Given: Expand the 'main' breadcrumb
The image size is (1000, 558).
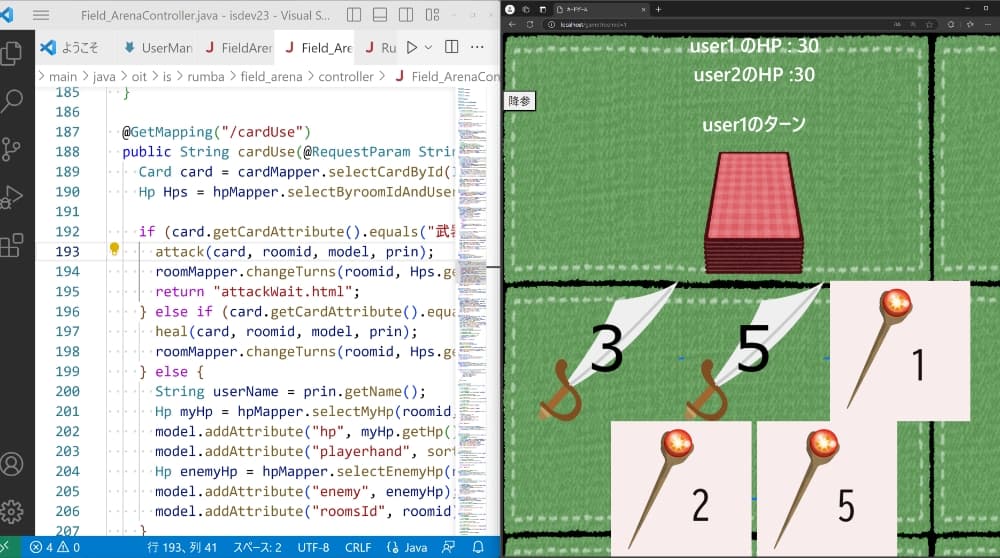Looking at the screenshot, I should [62, 77].
